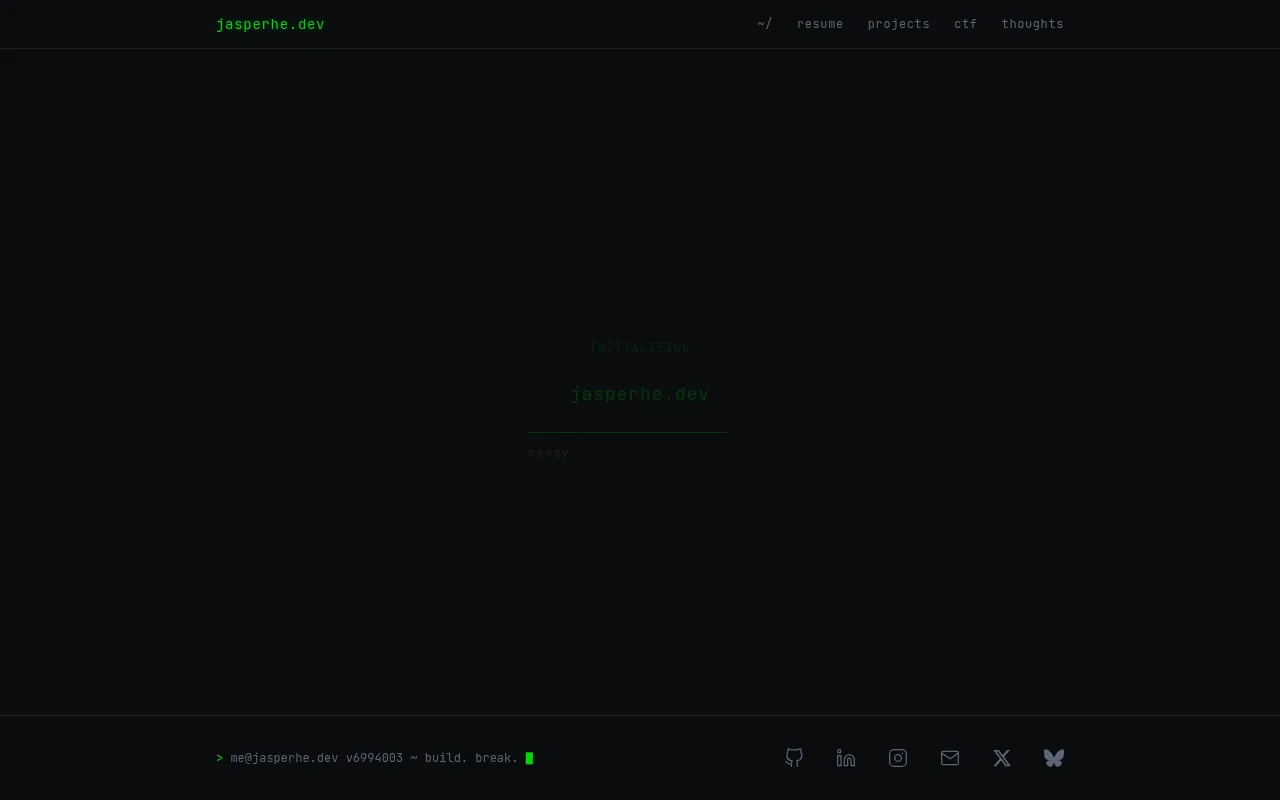Click the loading progress bar
Screen dimensions: 1280x800
[x=628, y=432]
